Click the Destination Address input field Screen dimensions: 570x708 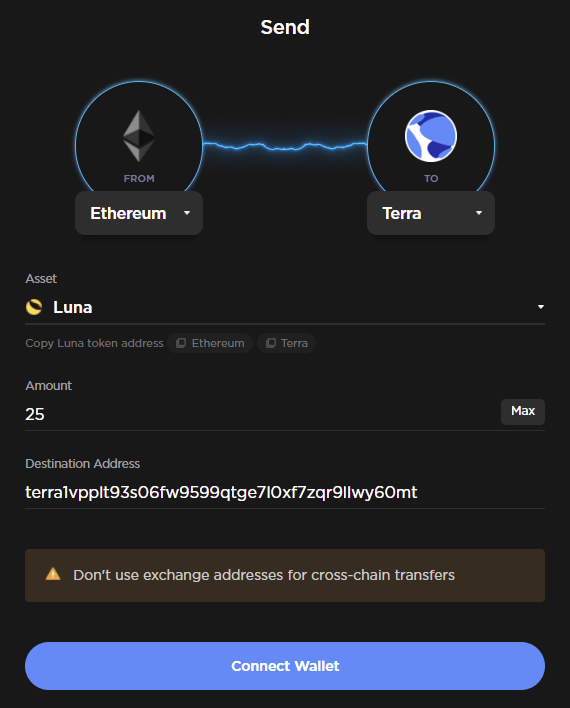point(285,492)
